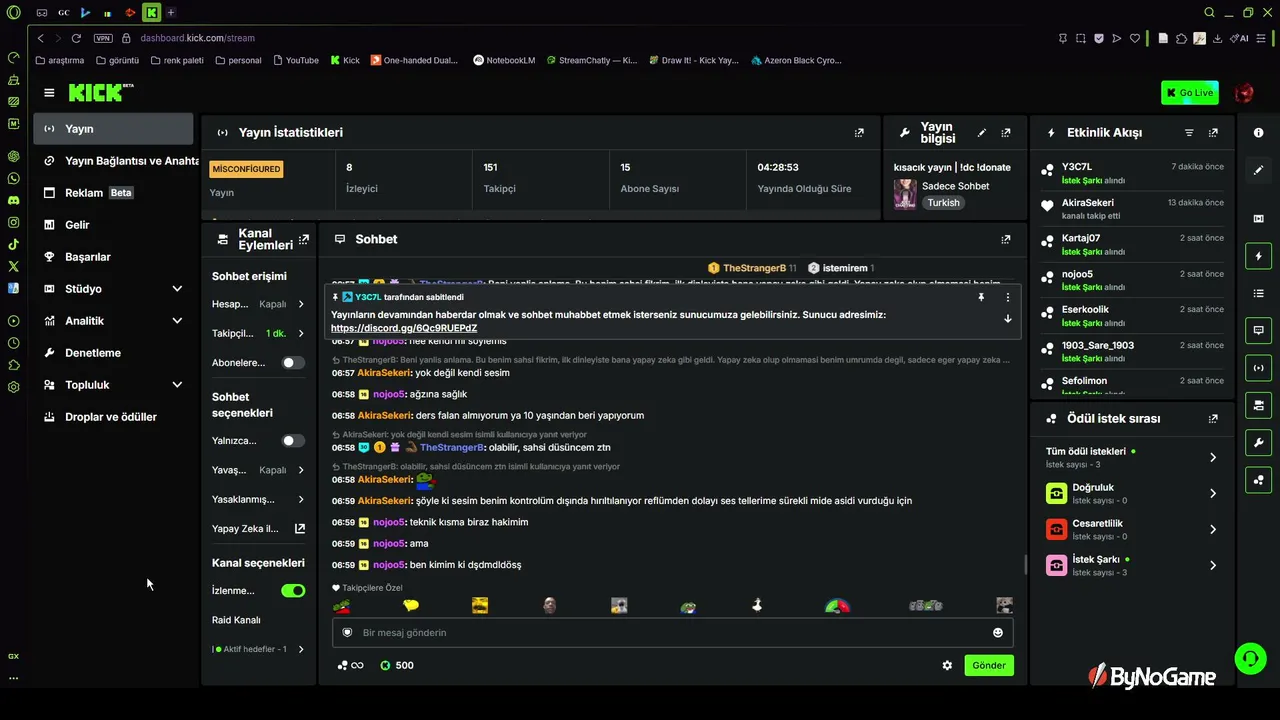Viewport: 1280px width, 720px height.
Task: Click the lightning bolt icon in right rail
Action: coord(1258,256)
